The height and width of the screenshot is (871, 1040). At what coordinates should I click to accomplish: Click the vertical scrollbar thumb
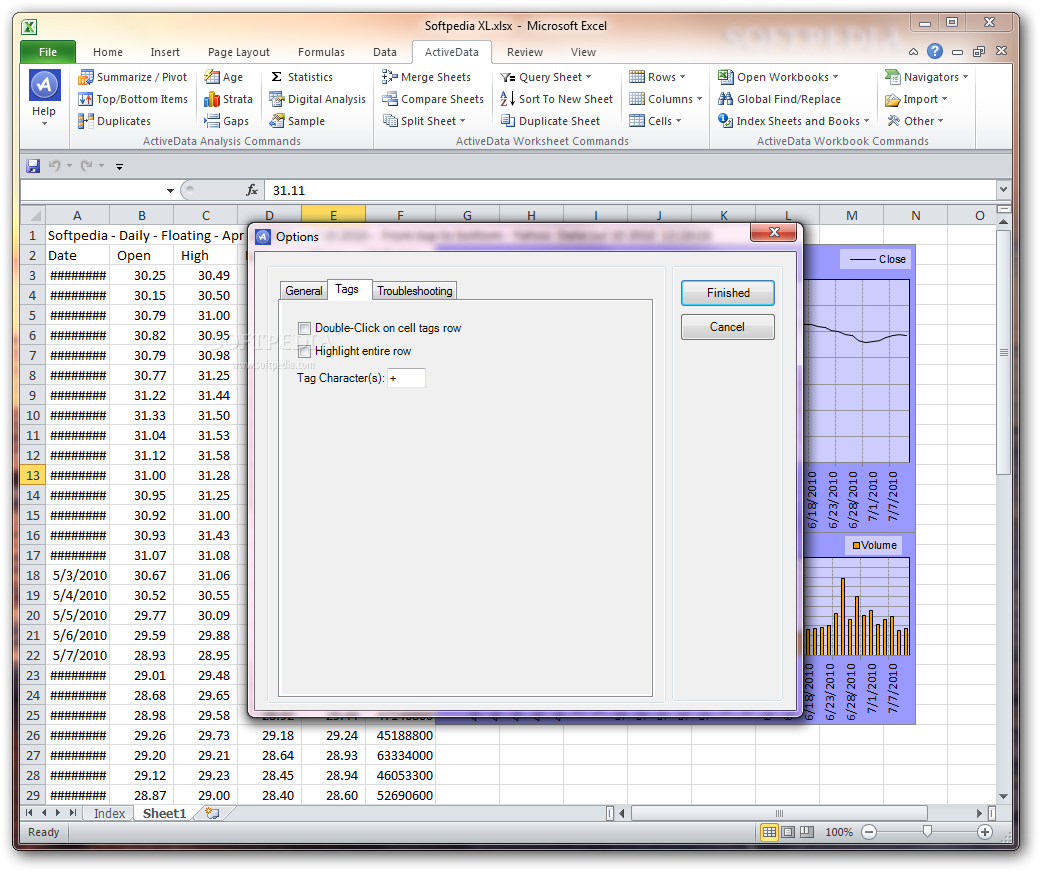[1004, 352]
